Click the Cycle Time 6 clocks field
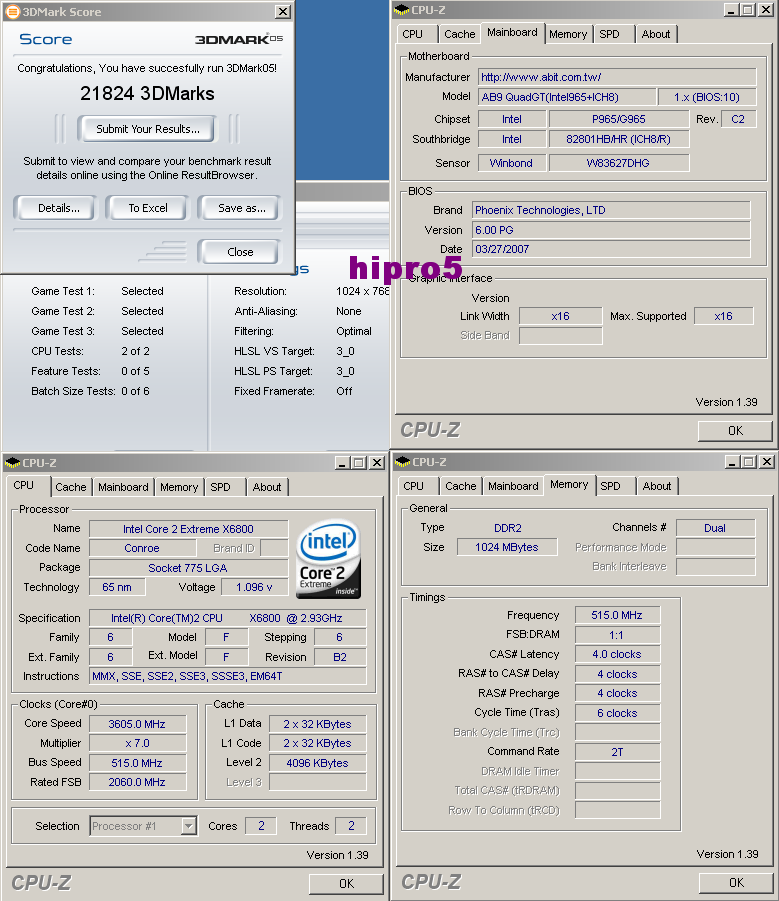Screen dimensions: 779x901 (x=617, y=713)
